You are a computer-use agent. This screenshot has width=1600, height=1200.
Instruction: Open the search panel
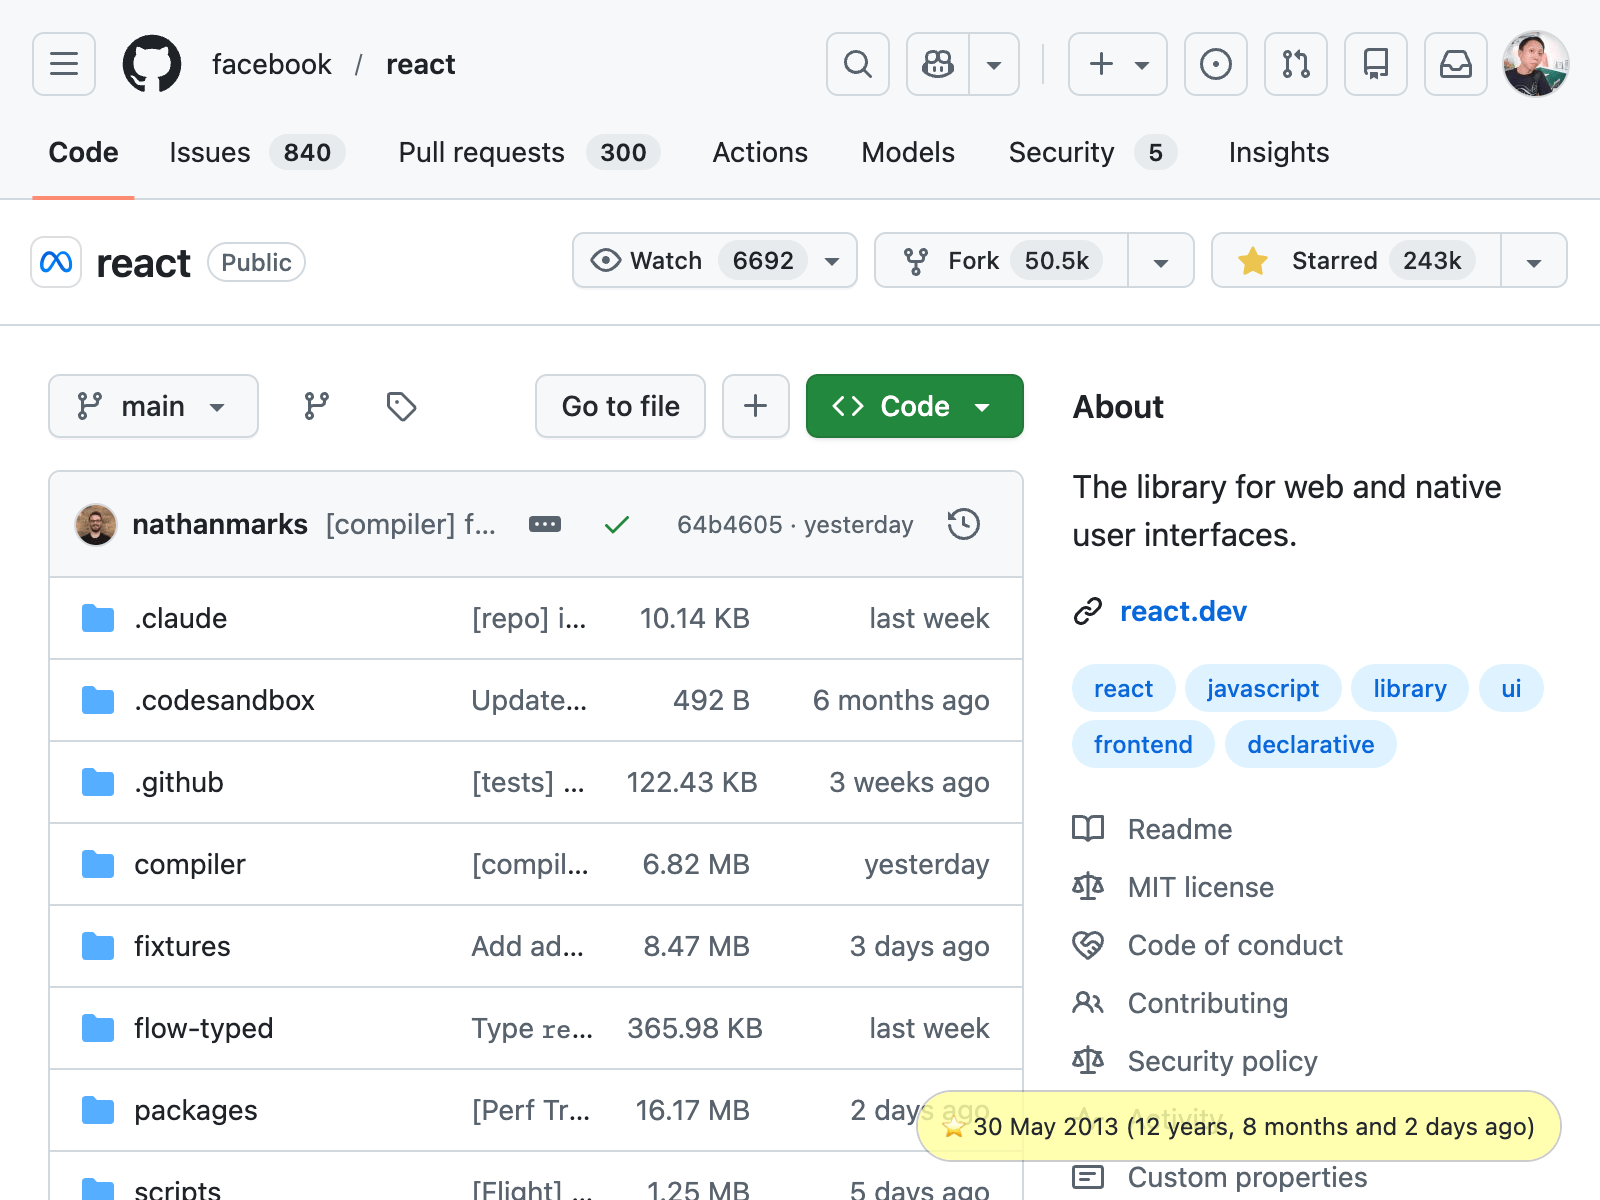pos(857,64)
